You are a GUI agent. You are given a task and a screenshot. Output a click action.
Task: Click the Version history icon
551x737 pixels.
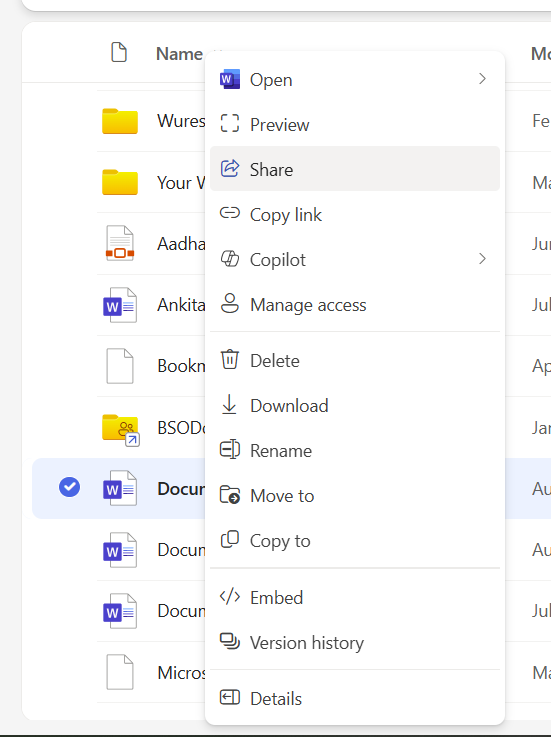[x=230, y=642]
